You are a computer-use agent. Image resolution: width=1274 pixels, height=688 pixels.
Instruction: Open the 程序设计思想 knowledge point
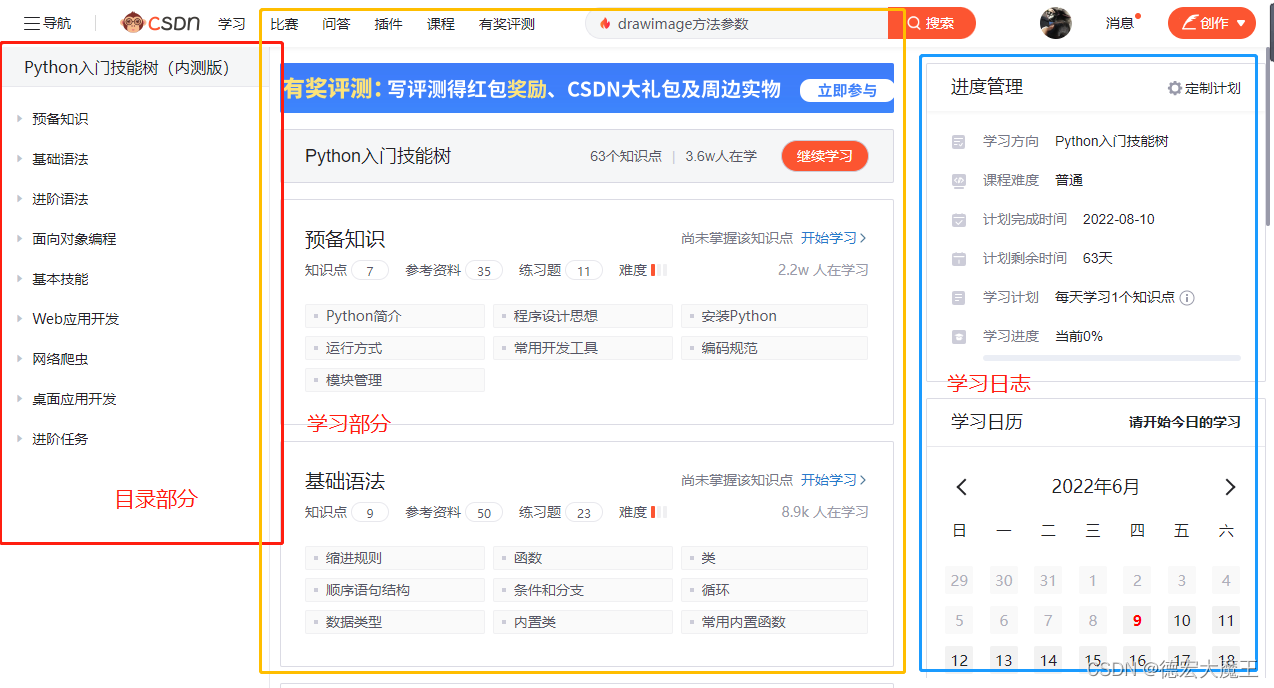click(x=583, y=316)
